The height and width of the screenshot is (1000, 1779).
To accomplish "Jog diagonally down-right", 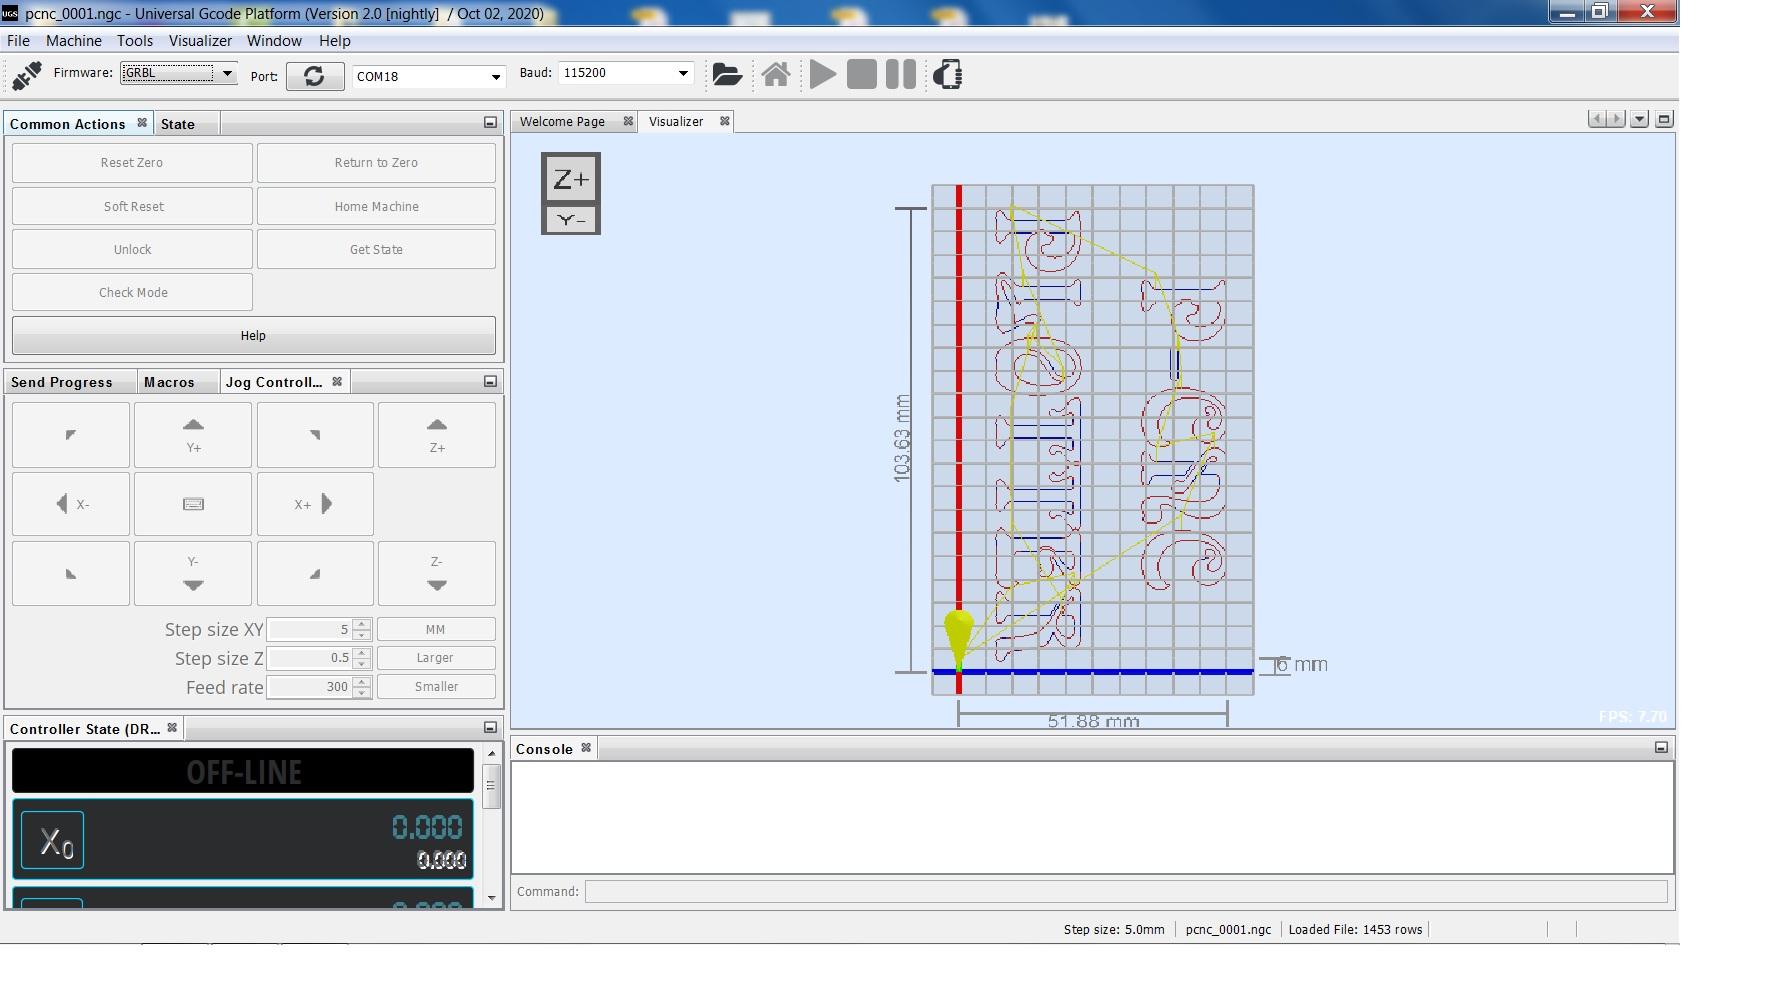I will click(315, 573).
